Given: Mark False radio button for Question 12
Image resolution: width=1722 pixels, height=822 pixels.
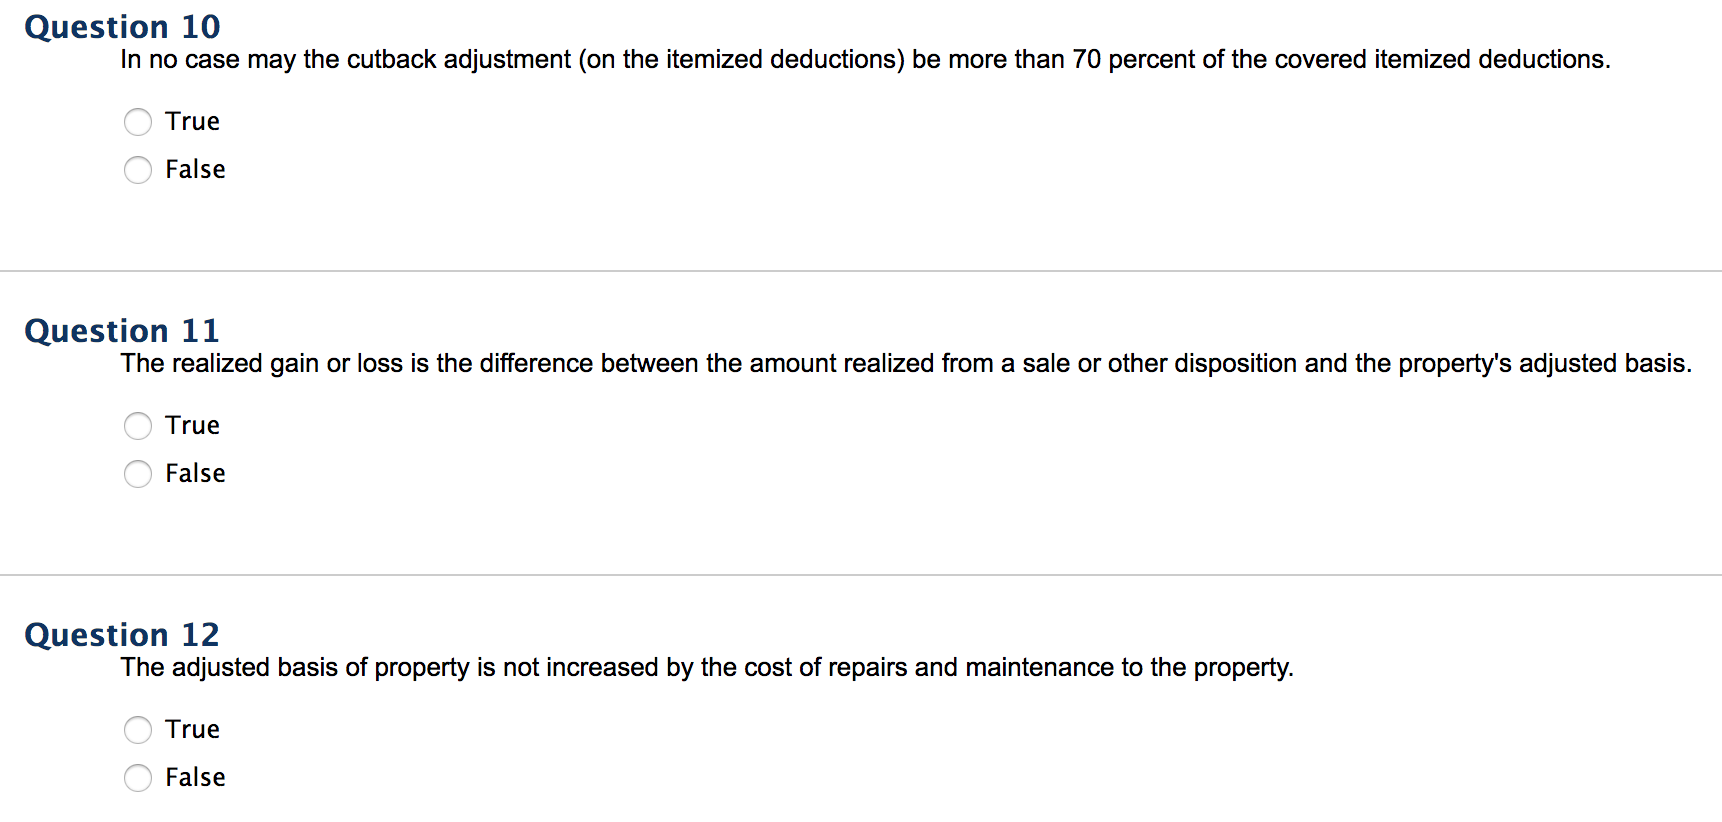Looking at the screenshot, I should 138,778.
